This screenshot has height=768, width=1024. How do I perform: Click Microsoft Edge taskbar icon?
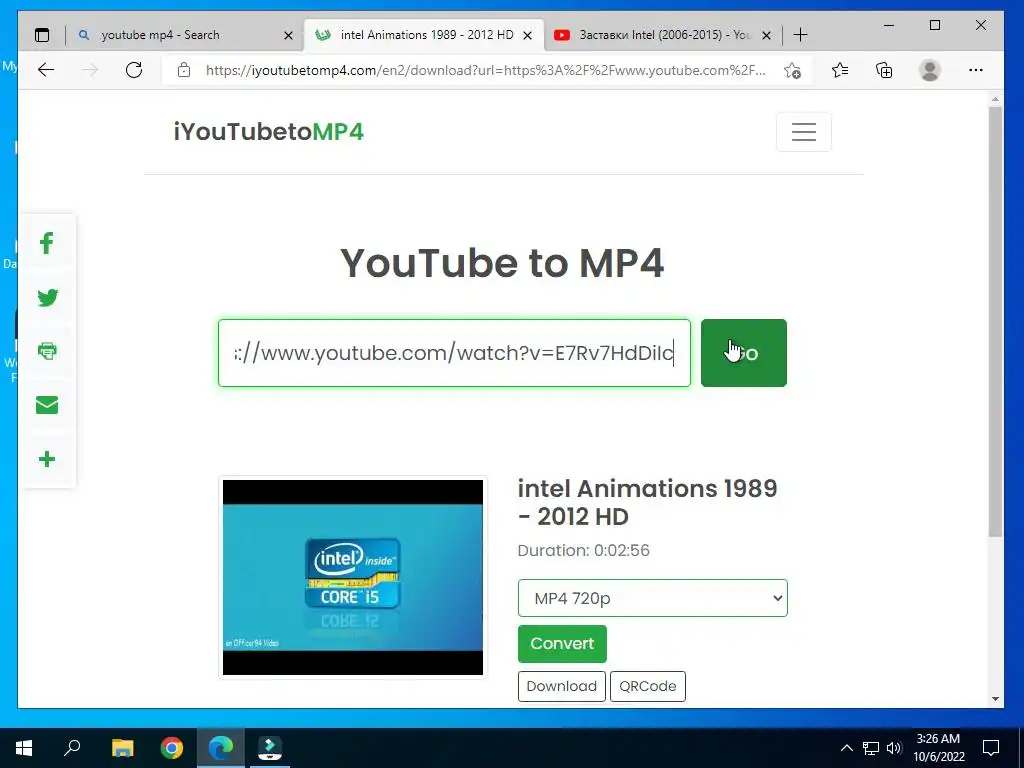coord(221,748)
